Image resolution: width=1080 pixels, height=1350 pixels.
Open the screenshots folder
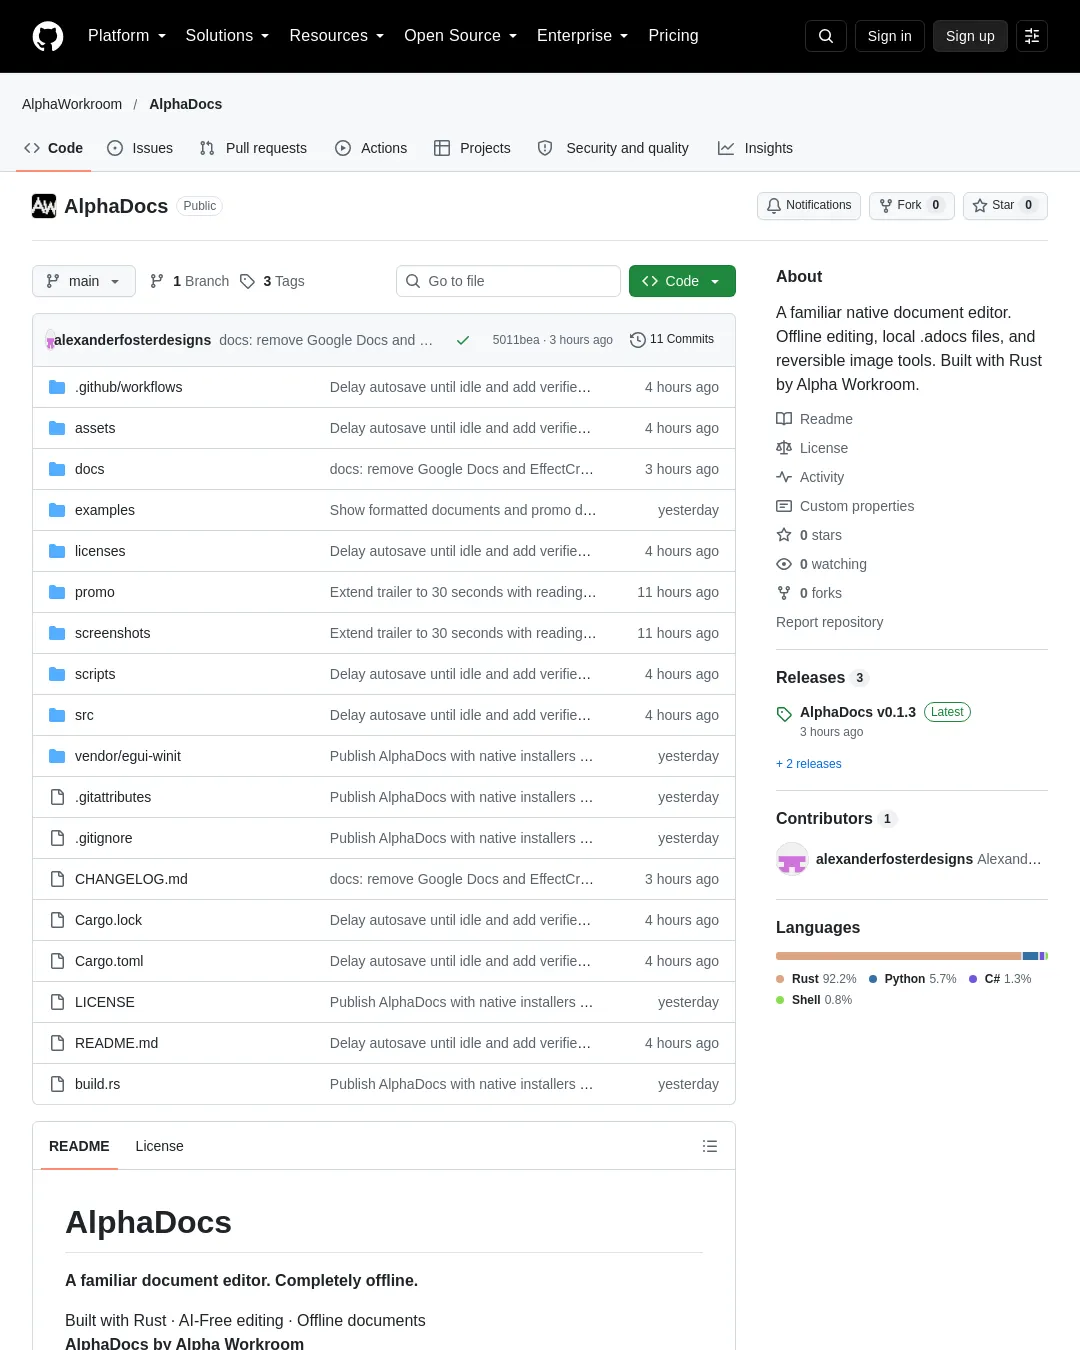tap(112, 633)
